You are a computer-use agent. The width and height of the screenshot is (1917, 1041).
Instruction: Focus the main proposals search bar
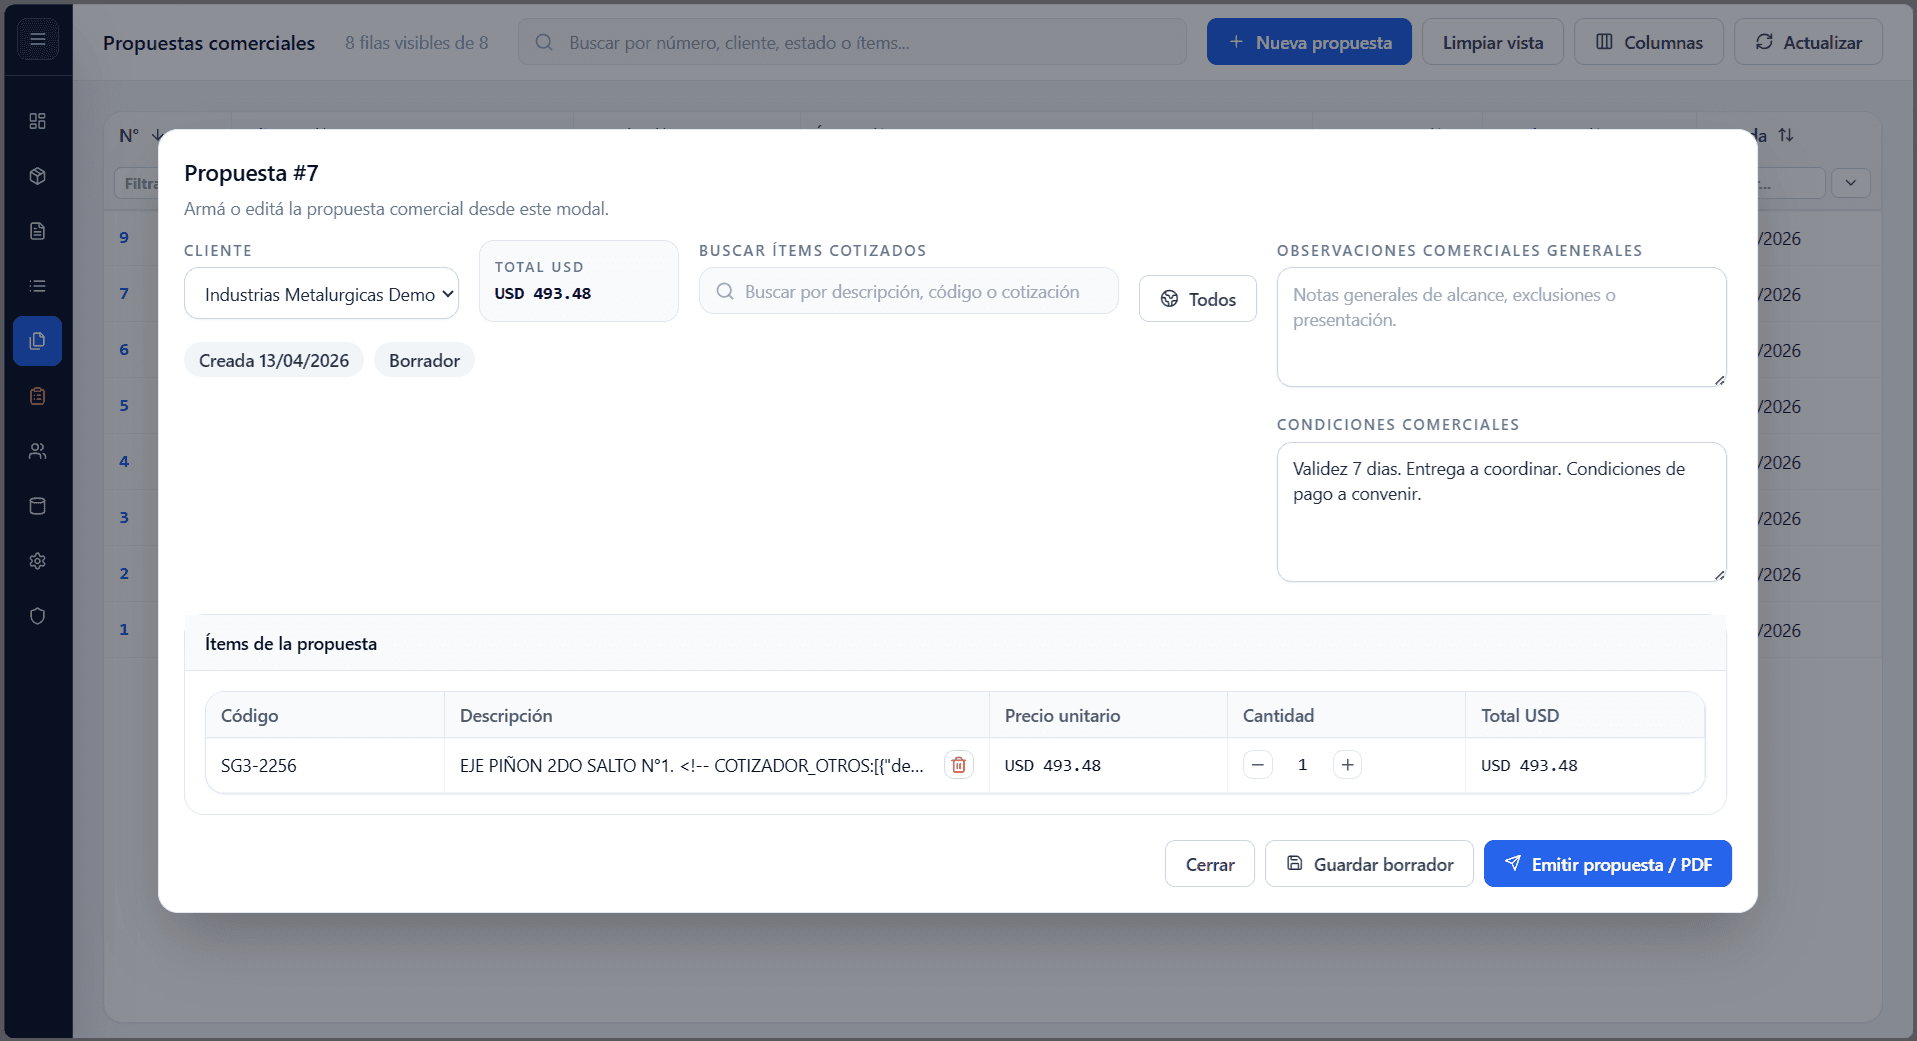pos(852,42)
